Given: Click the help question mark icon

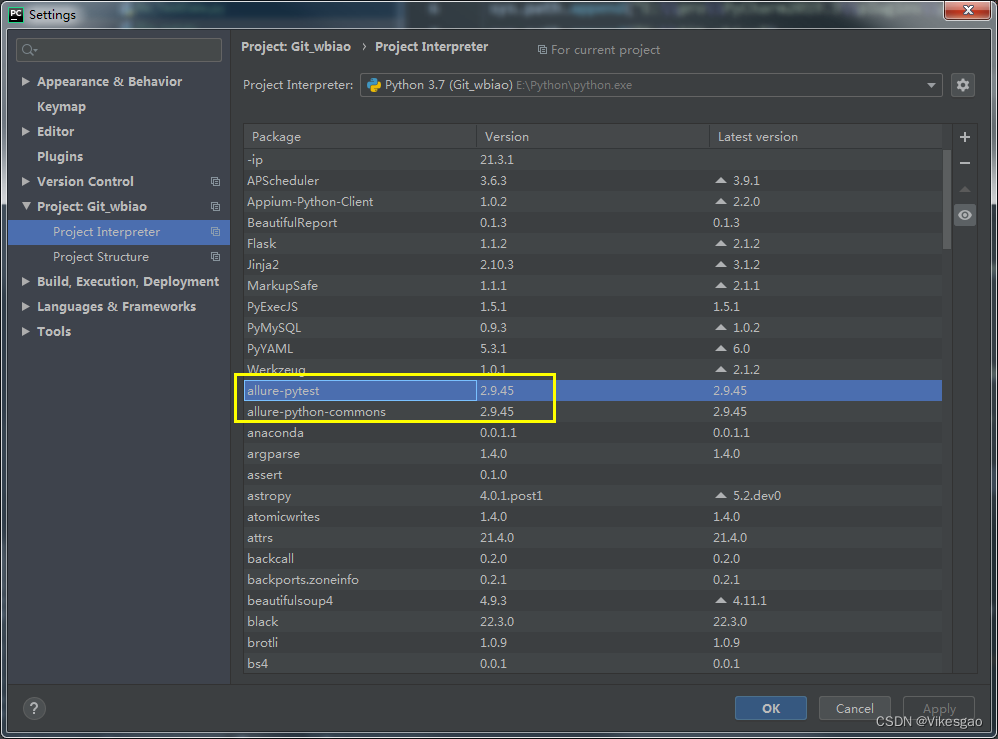Looking at the screenshot, I should pyautogui.click(x=34, y=708).
